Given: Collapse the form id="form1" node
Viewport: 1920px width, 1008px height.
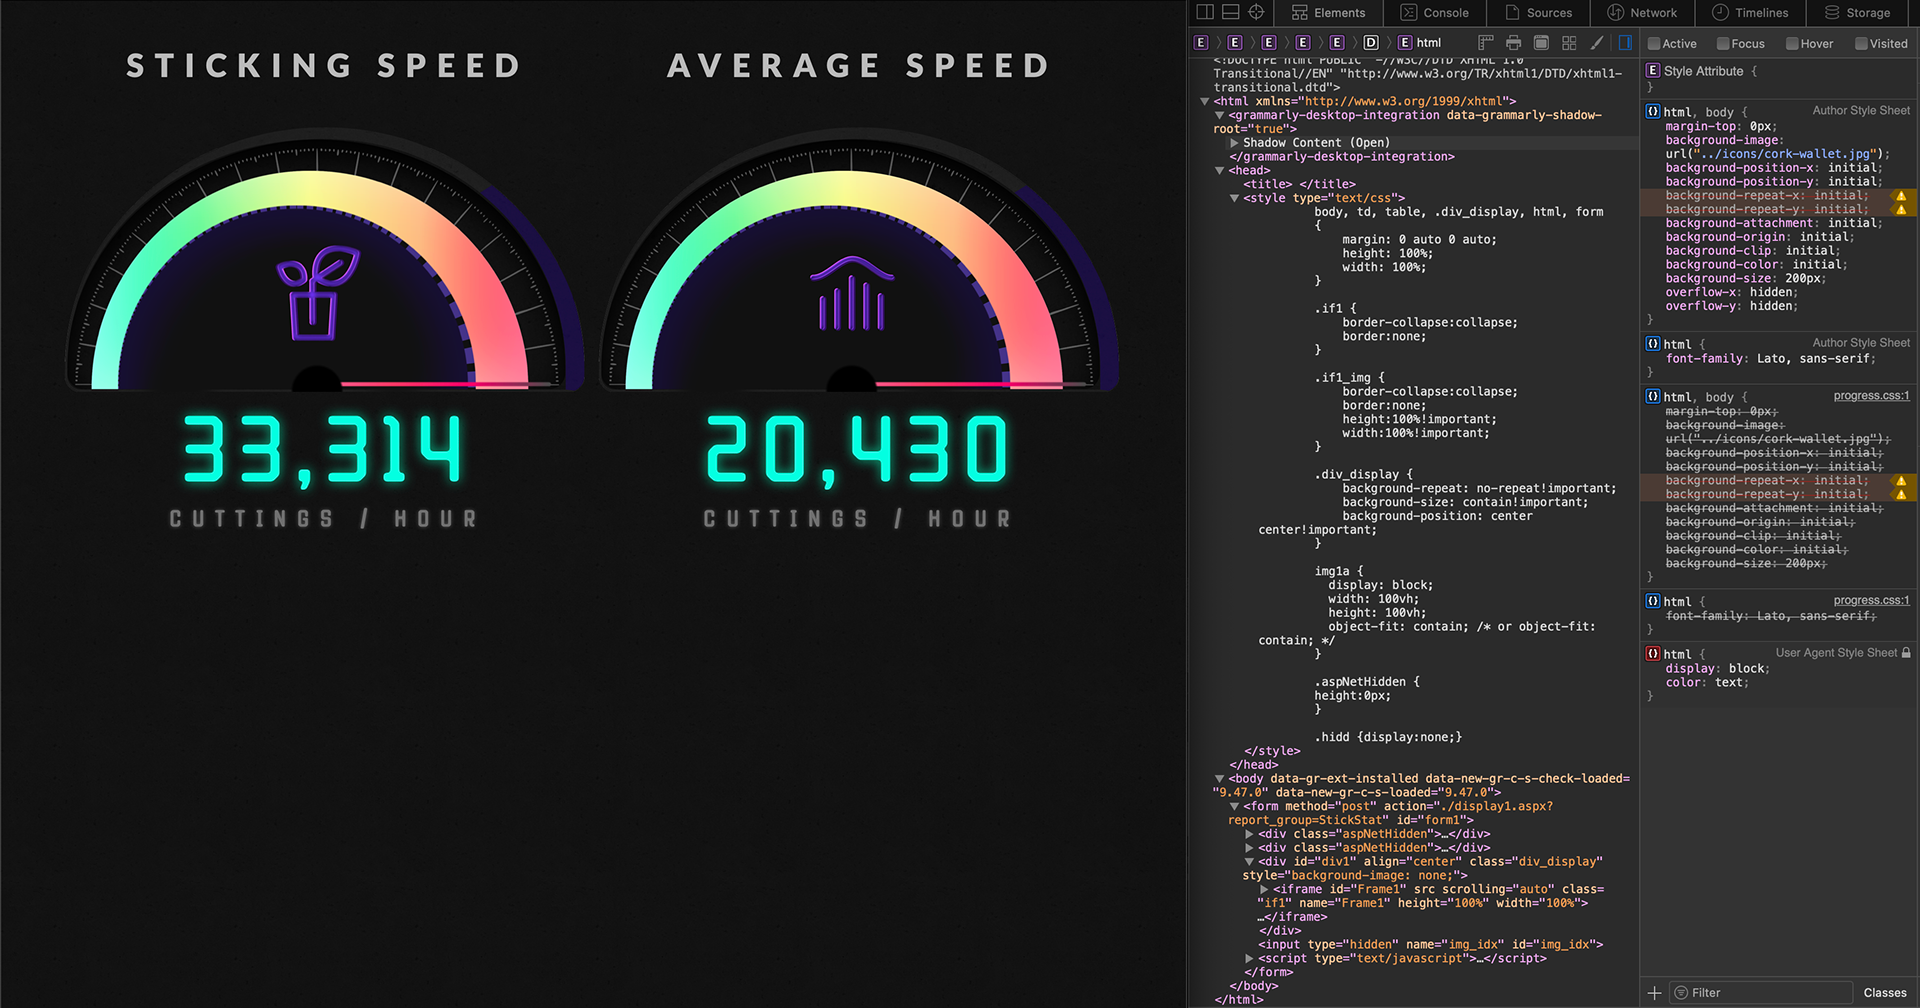Looking at the screenshot, I should 1234,806.
